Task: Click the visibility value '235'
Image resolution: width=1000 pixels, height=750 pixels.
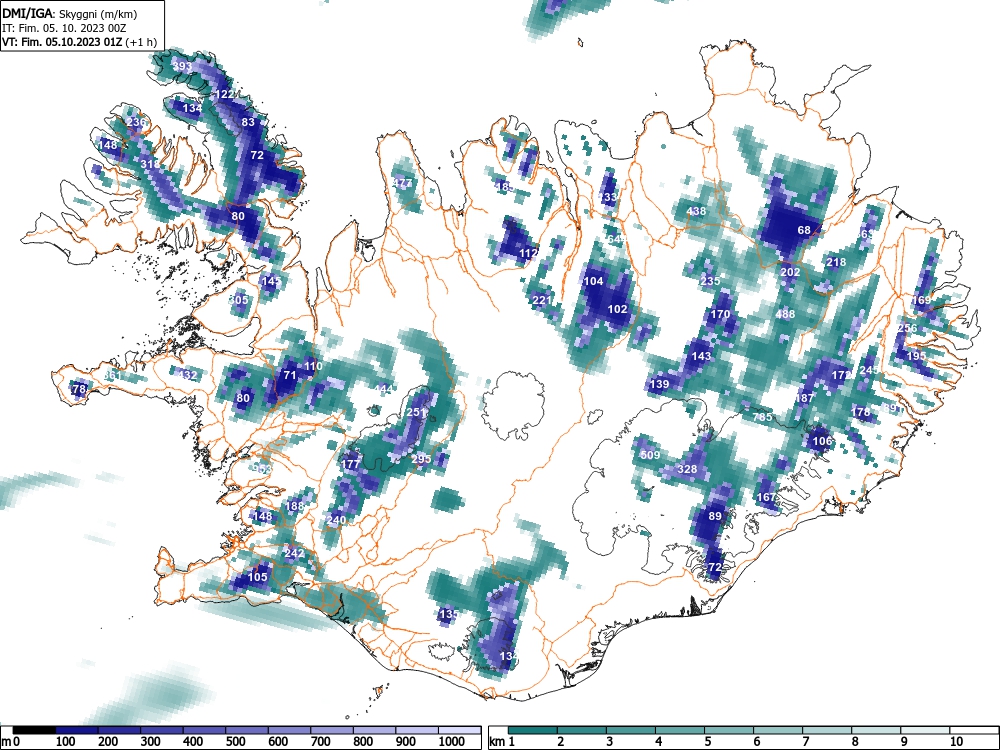Action: tap(710, 281)
